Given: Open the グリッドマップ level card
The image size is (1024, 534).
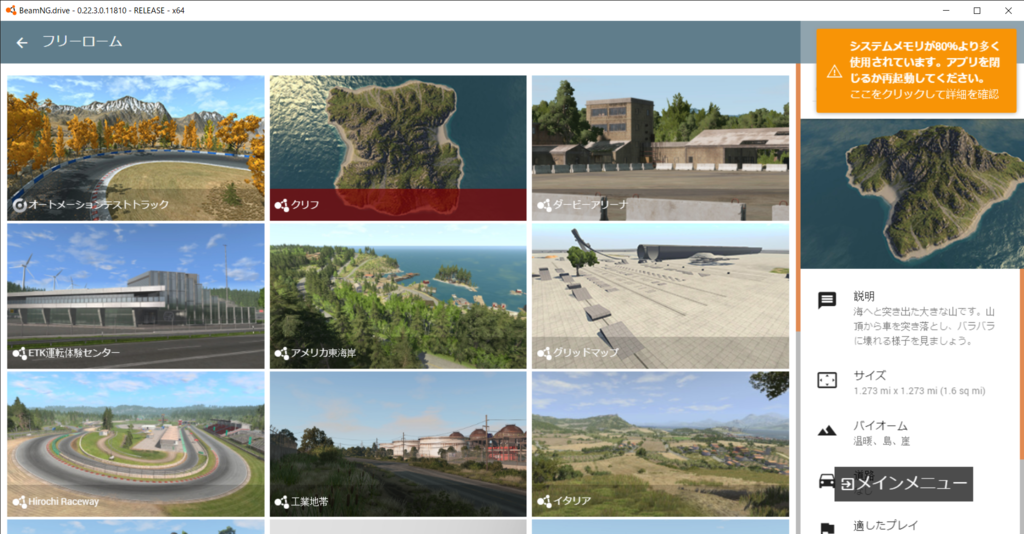Looking at the screenshot, I should [660, 296].
